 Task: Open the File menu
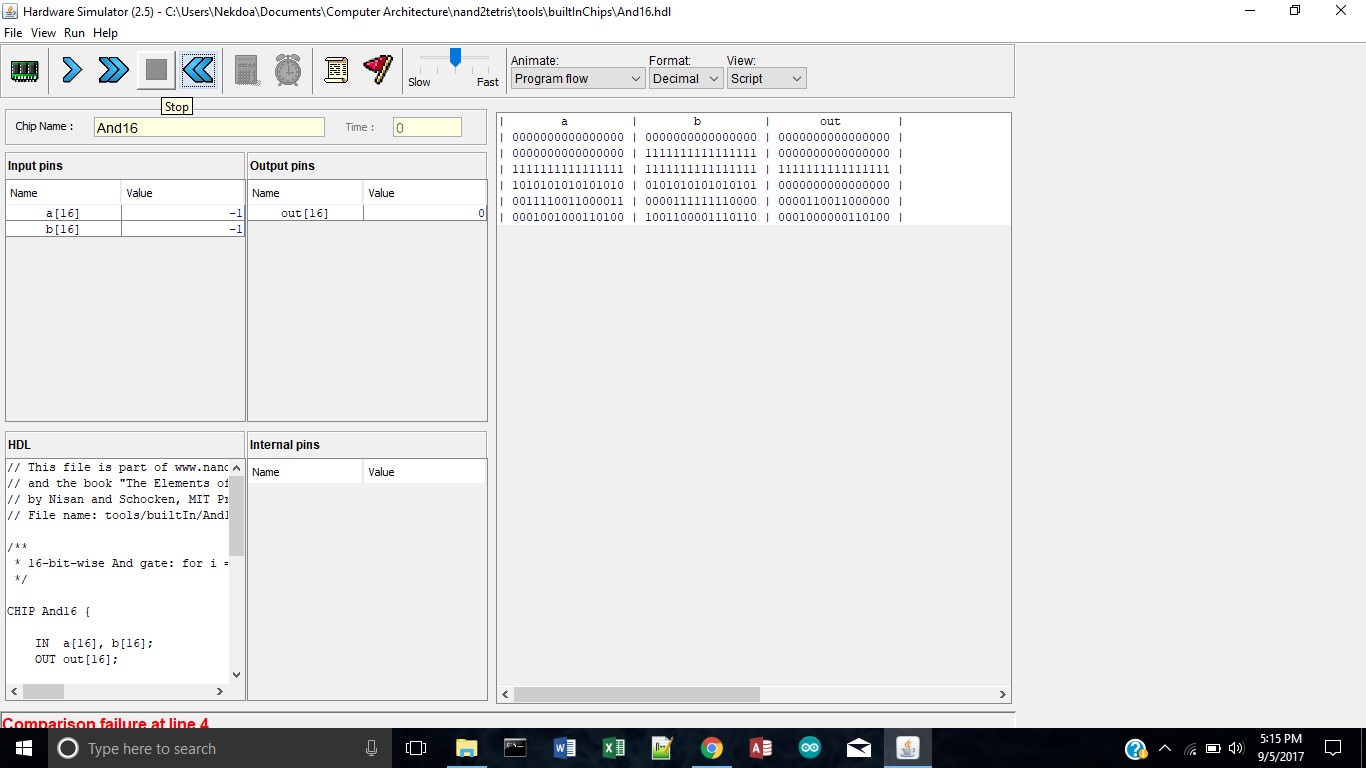click(13, 33)
